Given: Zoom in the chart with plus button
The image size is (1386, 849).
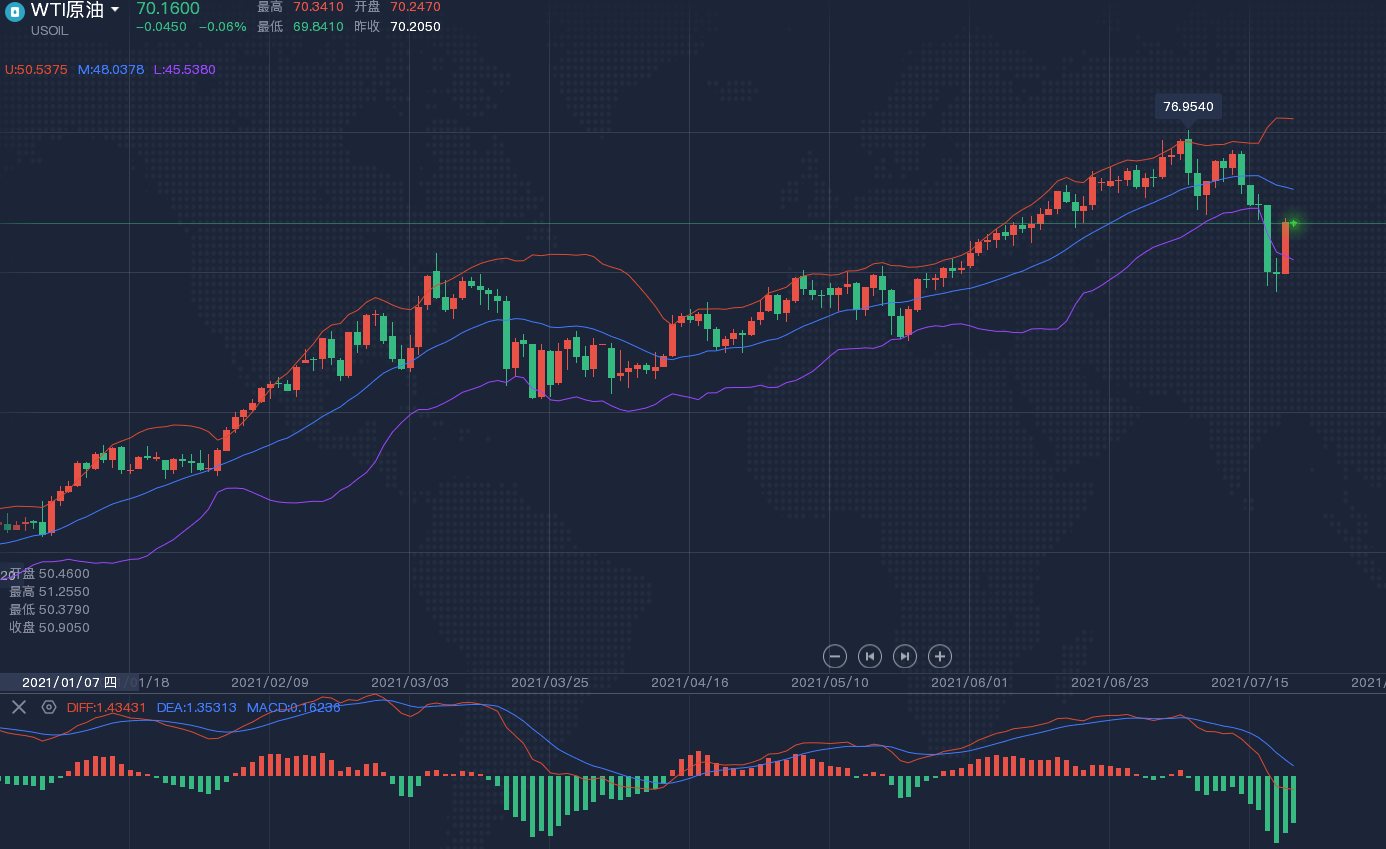Looking at the screenshot, I should tap(939, 656).
